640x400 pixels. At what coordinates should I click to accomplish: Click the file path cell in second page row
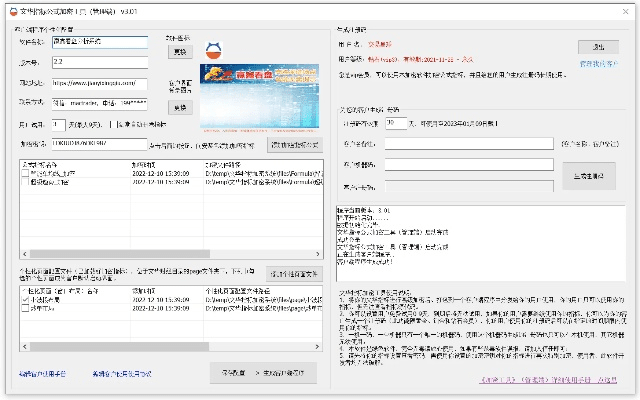[x=264, y=309]
